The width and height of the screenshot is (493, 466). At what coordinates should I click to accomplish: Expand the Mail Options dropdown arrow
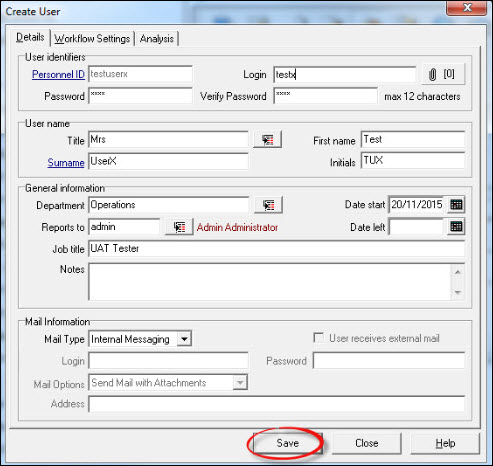[x=240, y=382]
